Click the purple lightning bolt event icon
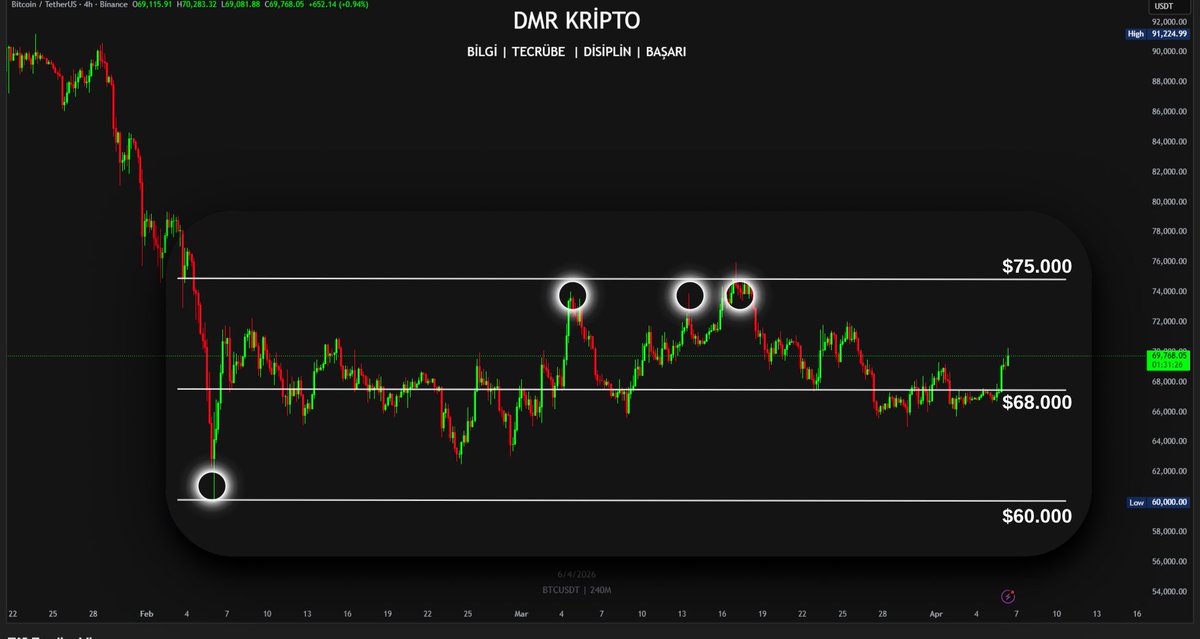 [1009, 595]
